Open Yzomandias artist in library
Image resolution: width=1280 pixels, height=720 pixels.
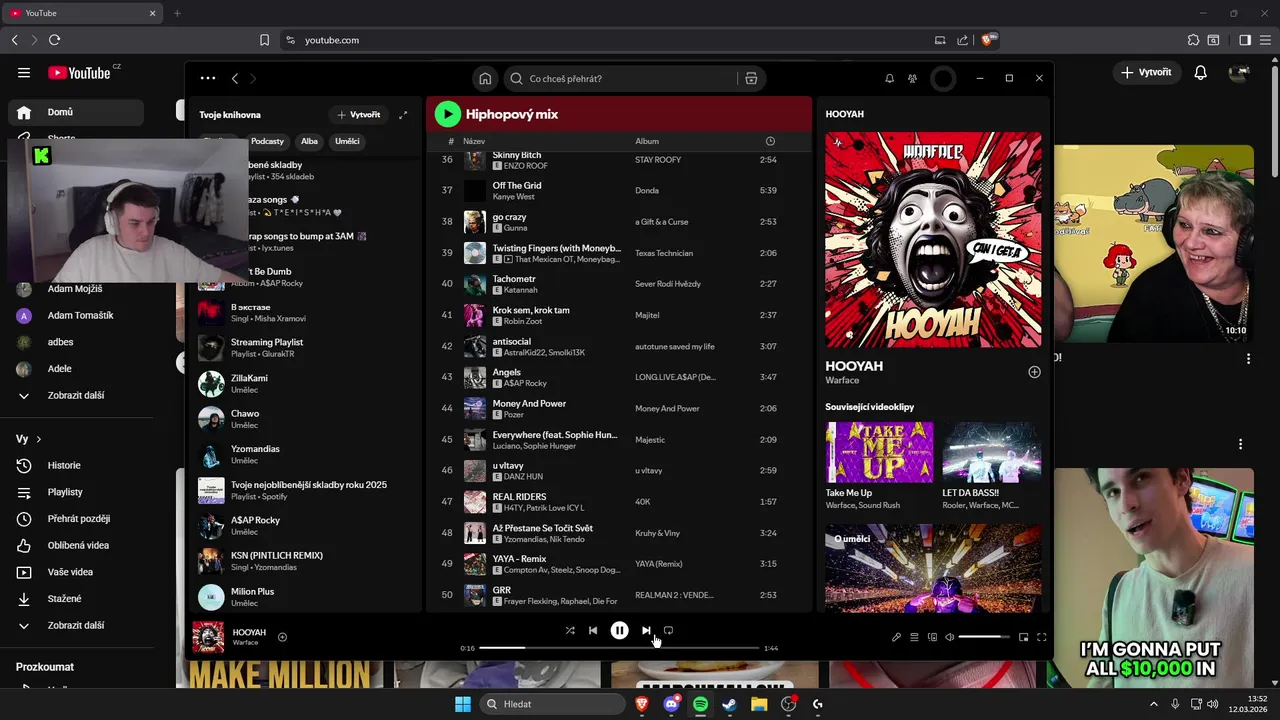(x=305, y=455)
